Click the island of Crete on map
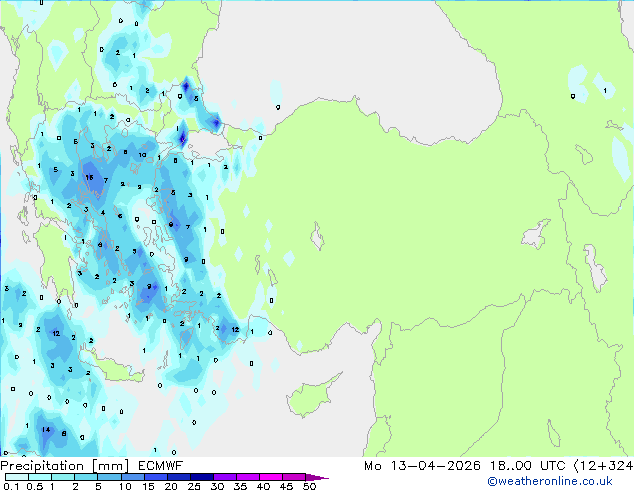Image resolution: width=634 pixels, height=490 pixels. tap(111, 366)
